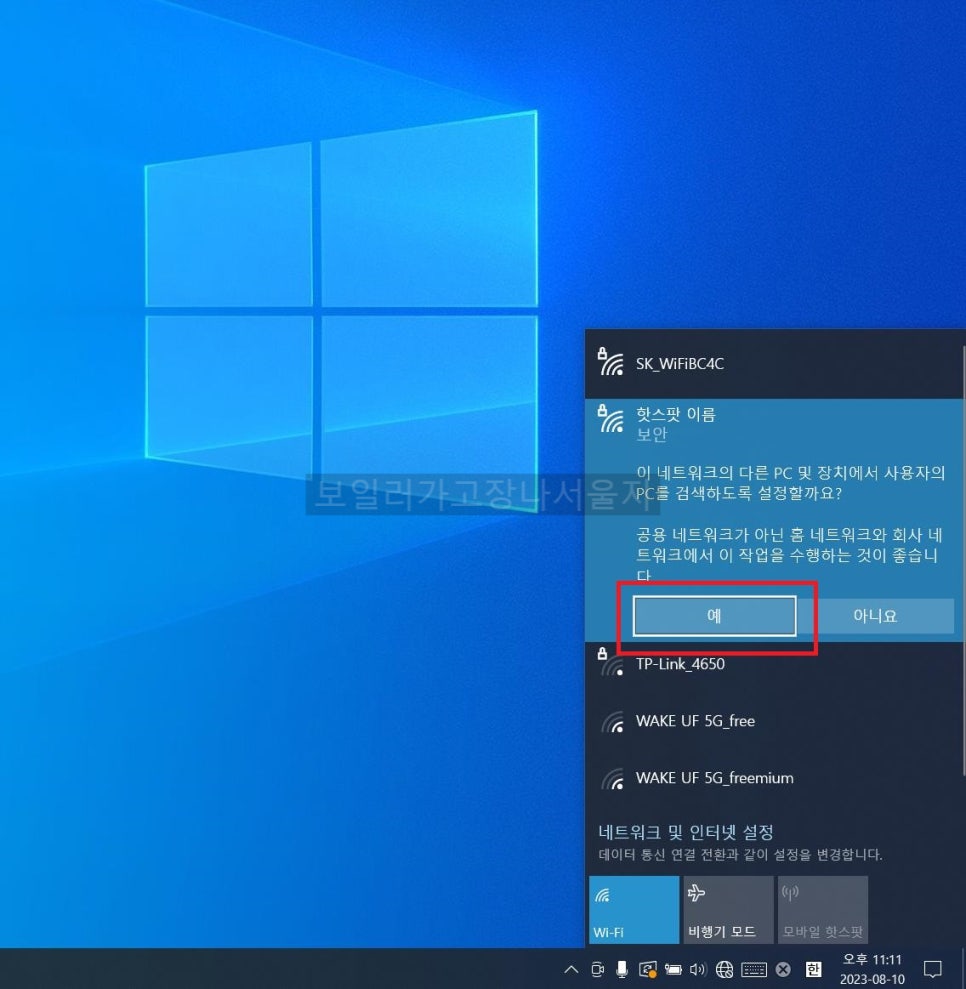Click the camera tray icon
Screen dimensions: 966x989
597,969
